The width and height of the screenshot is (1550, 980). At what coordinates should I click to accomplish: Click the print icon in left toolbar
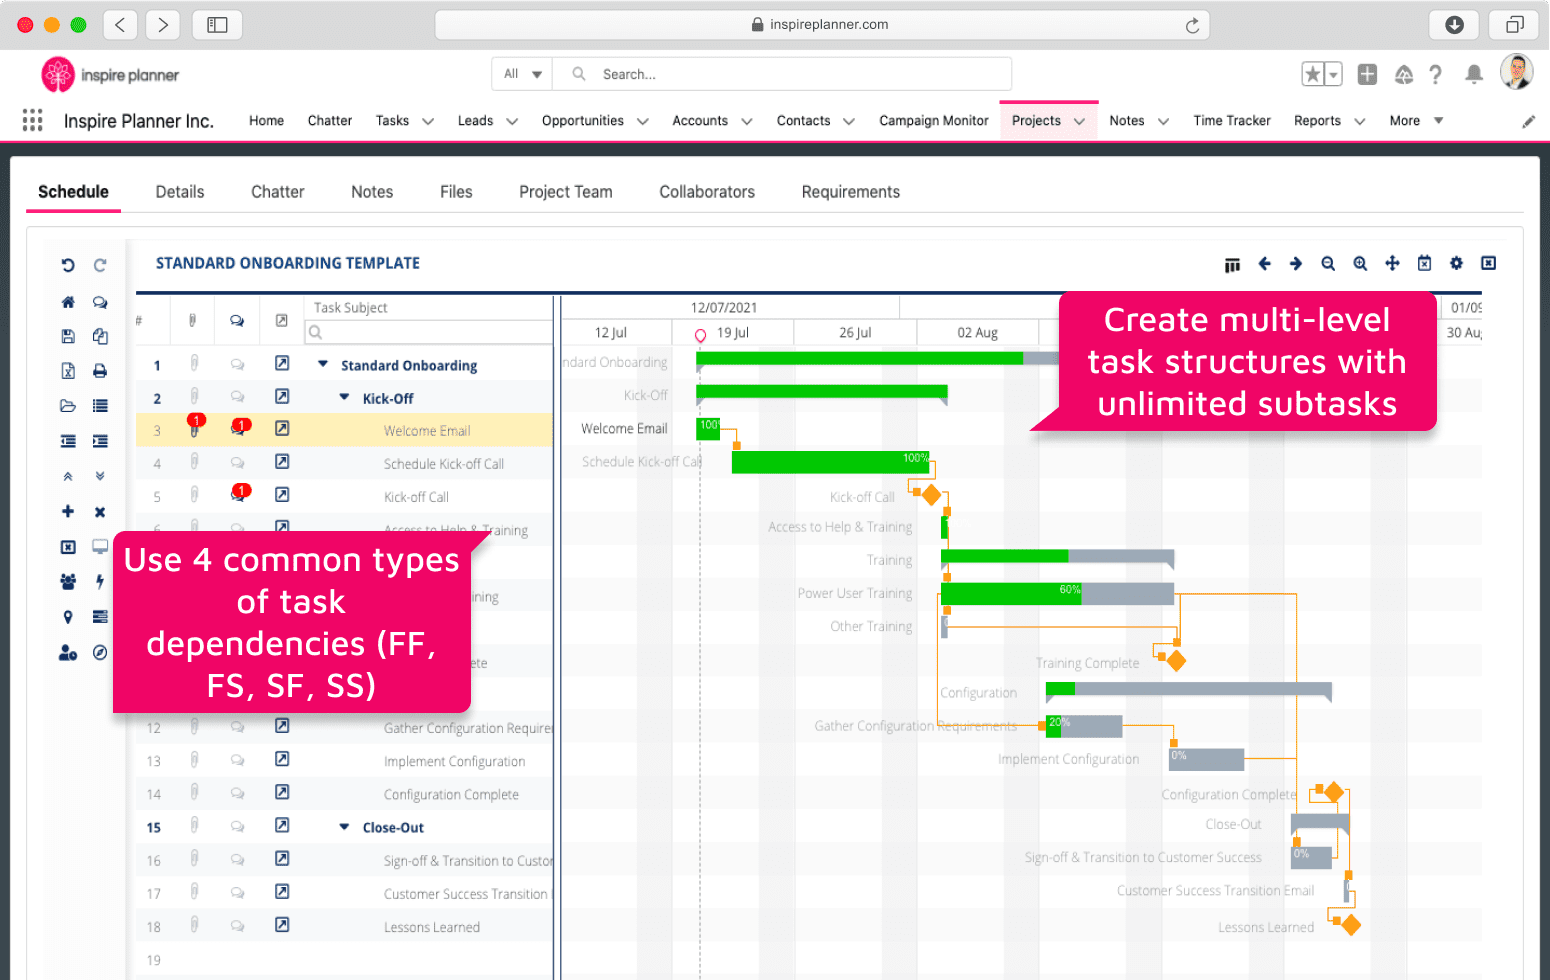tap(100, 371)
